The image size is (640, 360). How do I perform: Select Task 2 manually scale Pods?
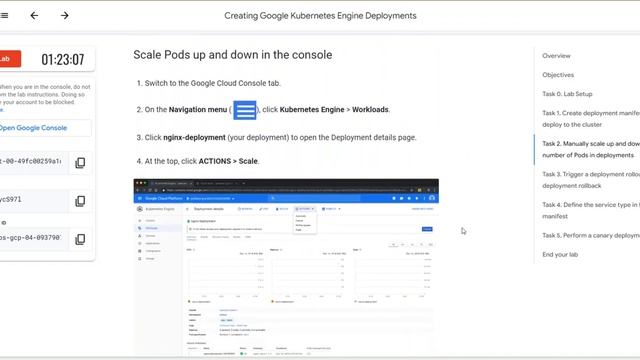591,149
